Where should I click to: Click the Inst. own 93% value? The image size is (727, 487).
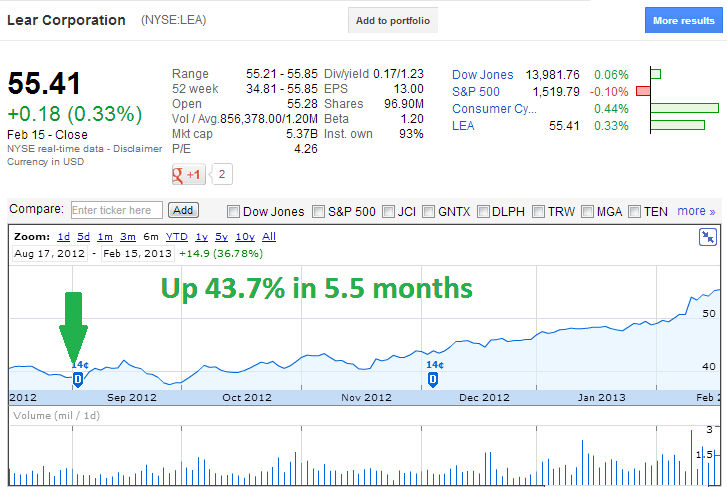411,134
